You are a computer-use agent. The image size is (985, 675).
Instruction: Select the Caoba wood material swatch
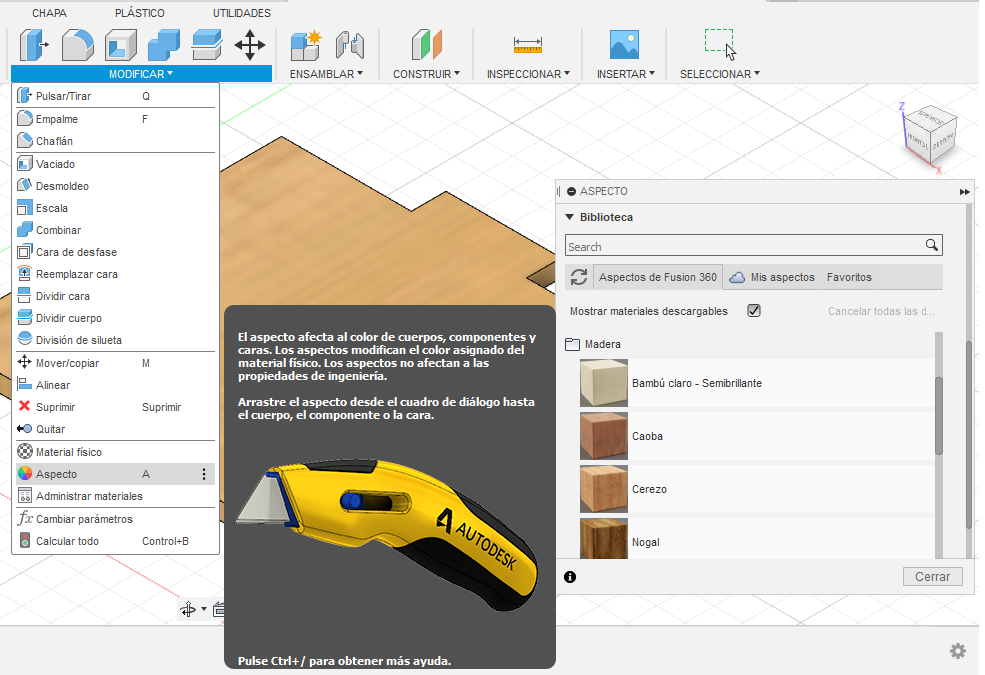point(604,436)
